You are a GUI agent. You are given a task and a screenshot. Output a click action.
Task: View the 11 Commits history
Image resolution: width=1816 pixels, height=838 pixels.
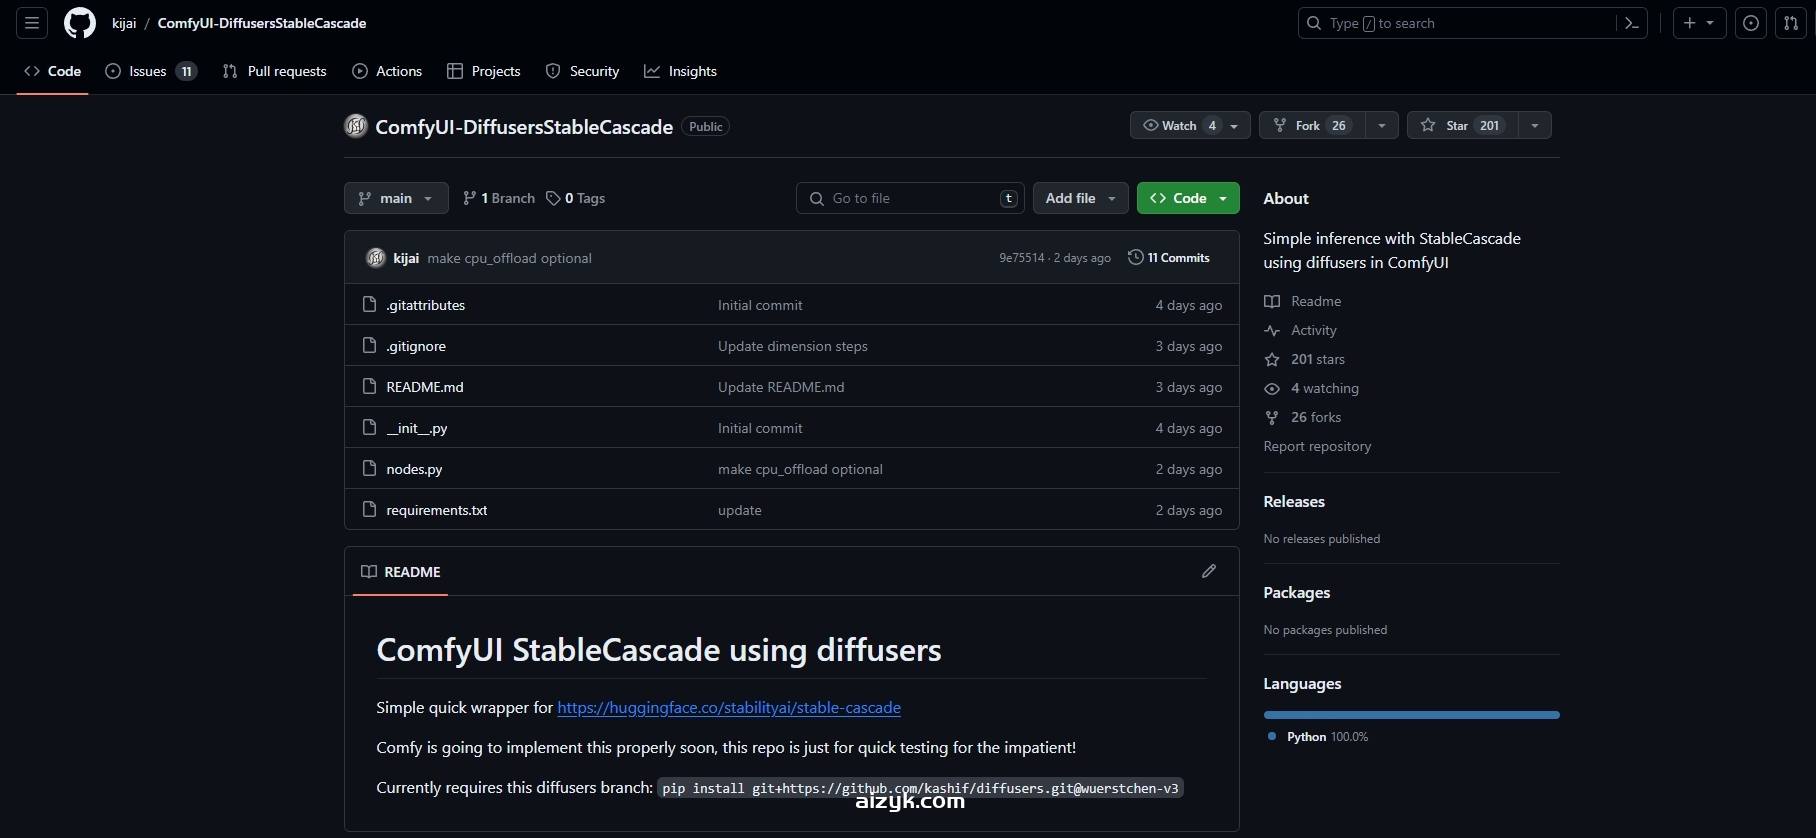[x=1169, y=258]
